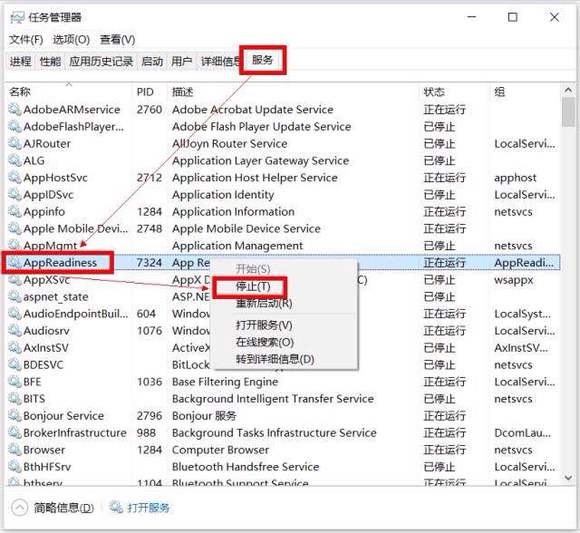The image size is (580, 533).
Task: Open the 文件(F) menu
Action: (26, 40)
